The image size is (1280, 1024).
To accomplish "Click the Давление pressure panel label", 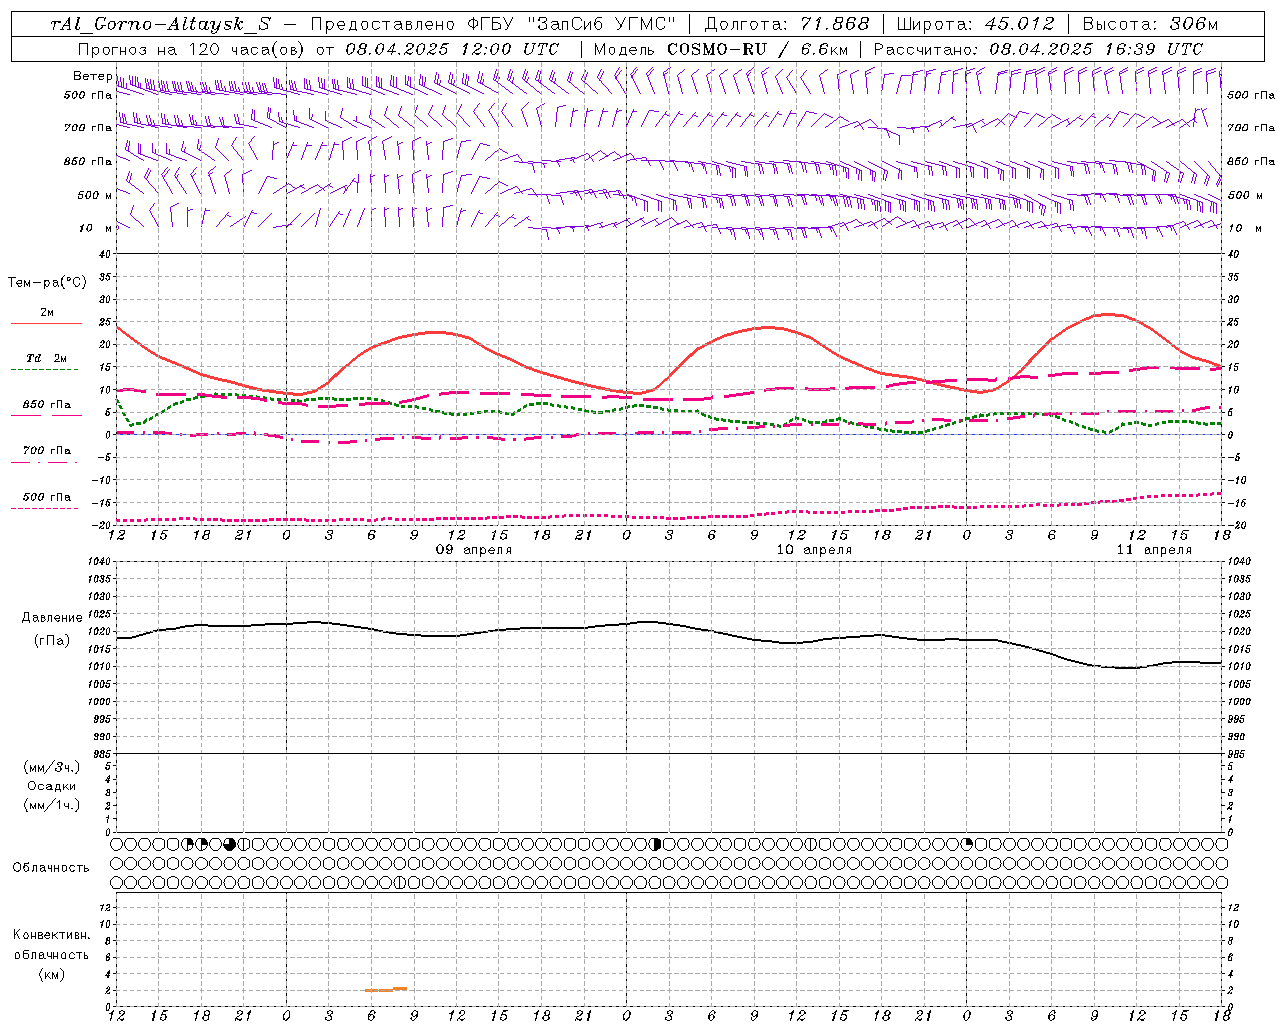I will (52, 618).
